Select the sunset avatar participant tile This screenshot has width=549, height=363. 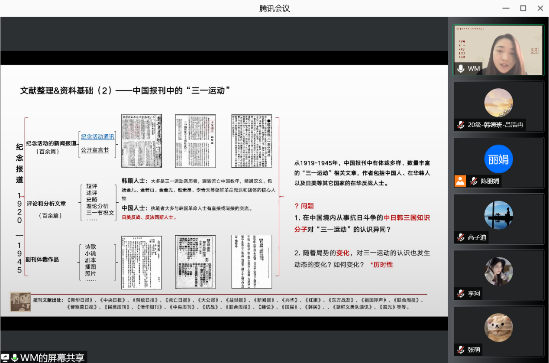click(498, 107)
